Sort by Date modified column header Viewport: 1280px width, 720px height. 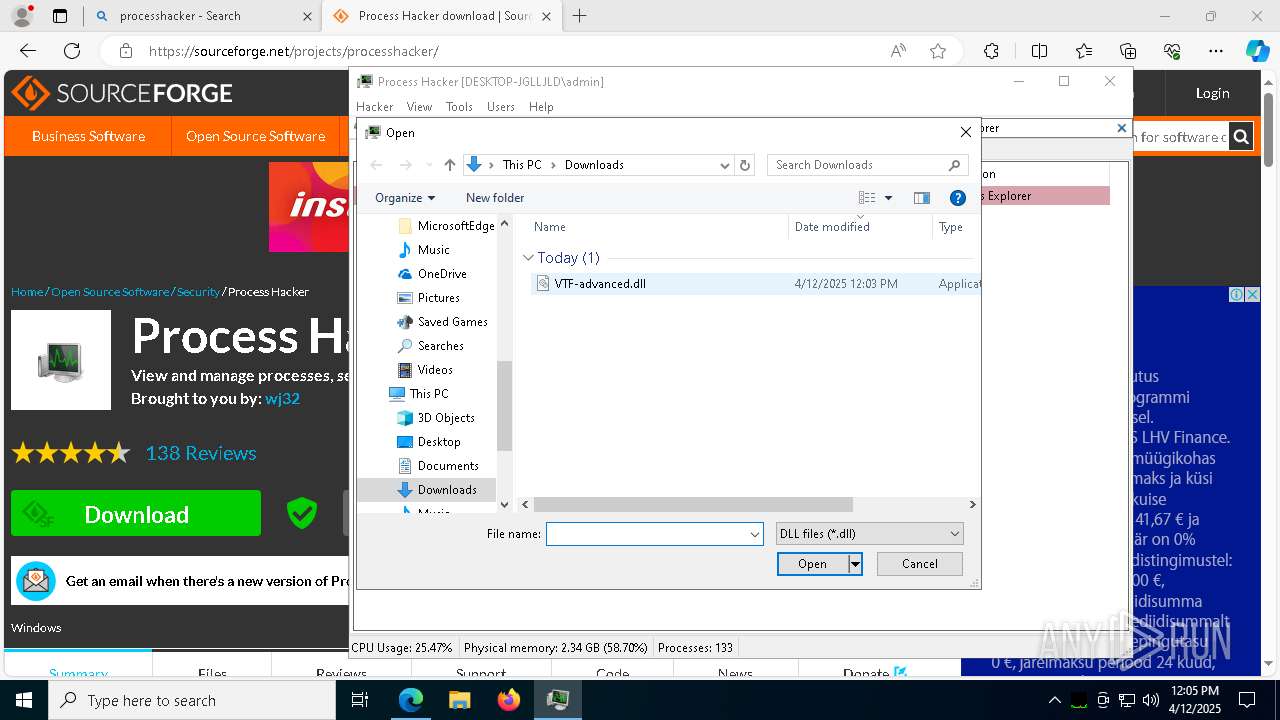point(832,227)
